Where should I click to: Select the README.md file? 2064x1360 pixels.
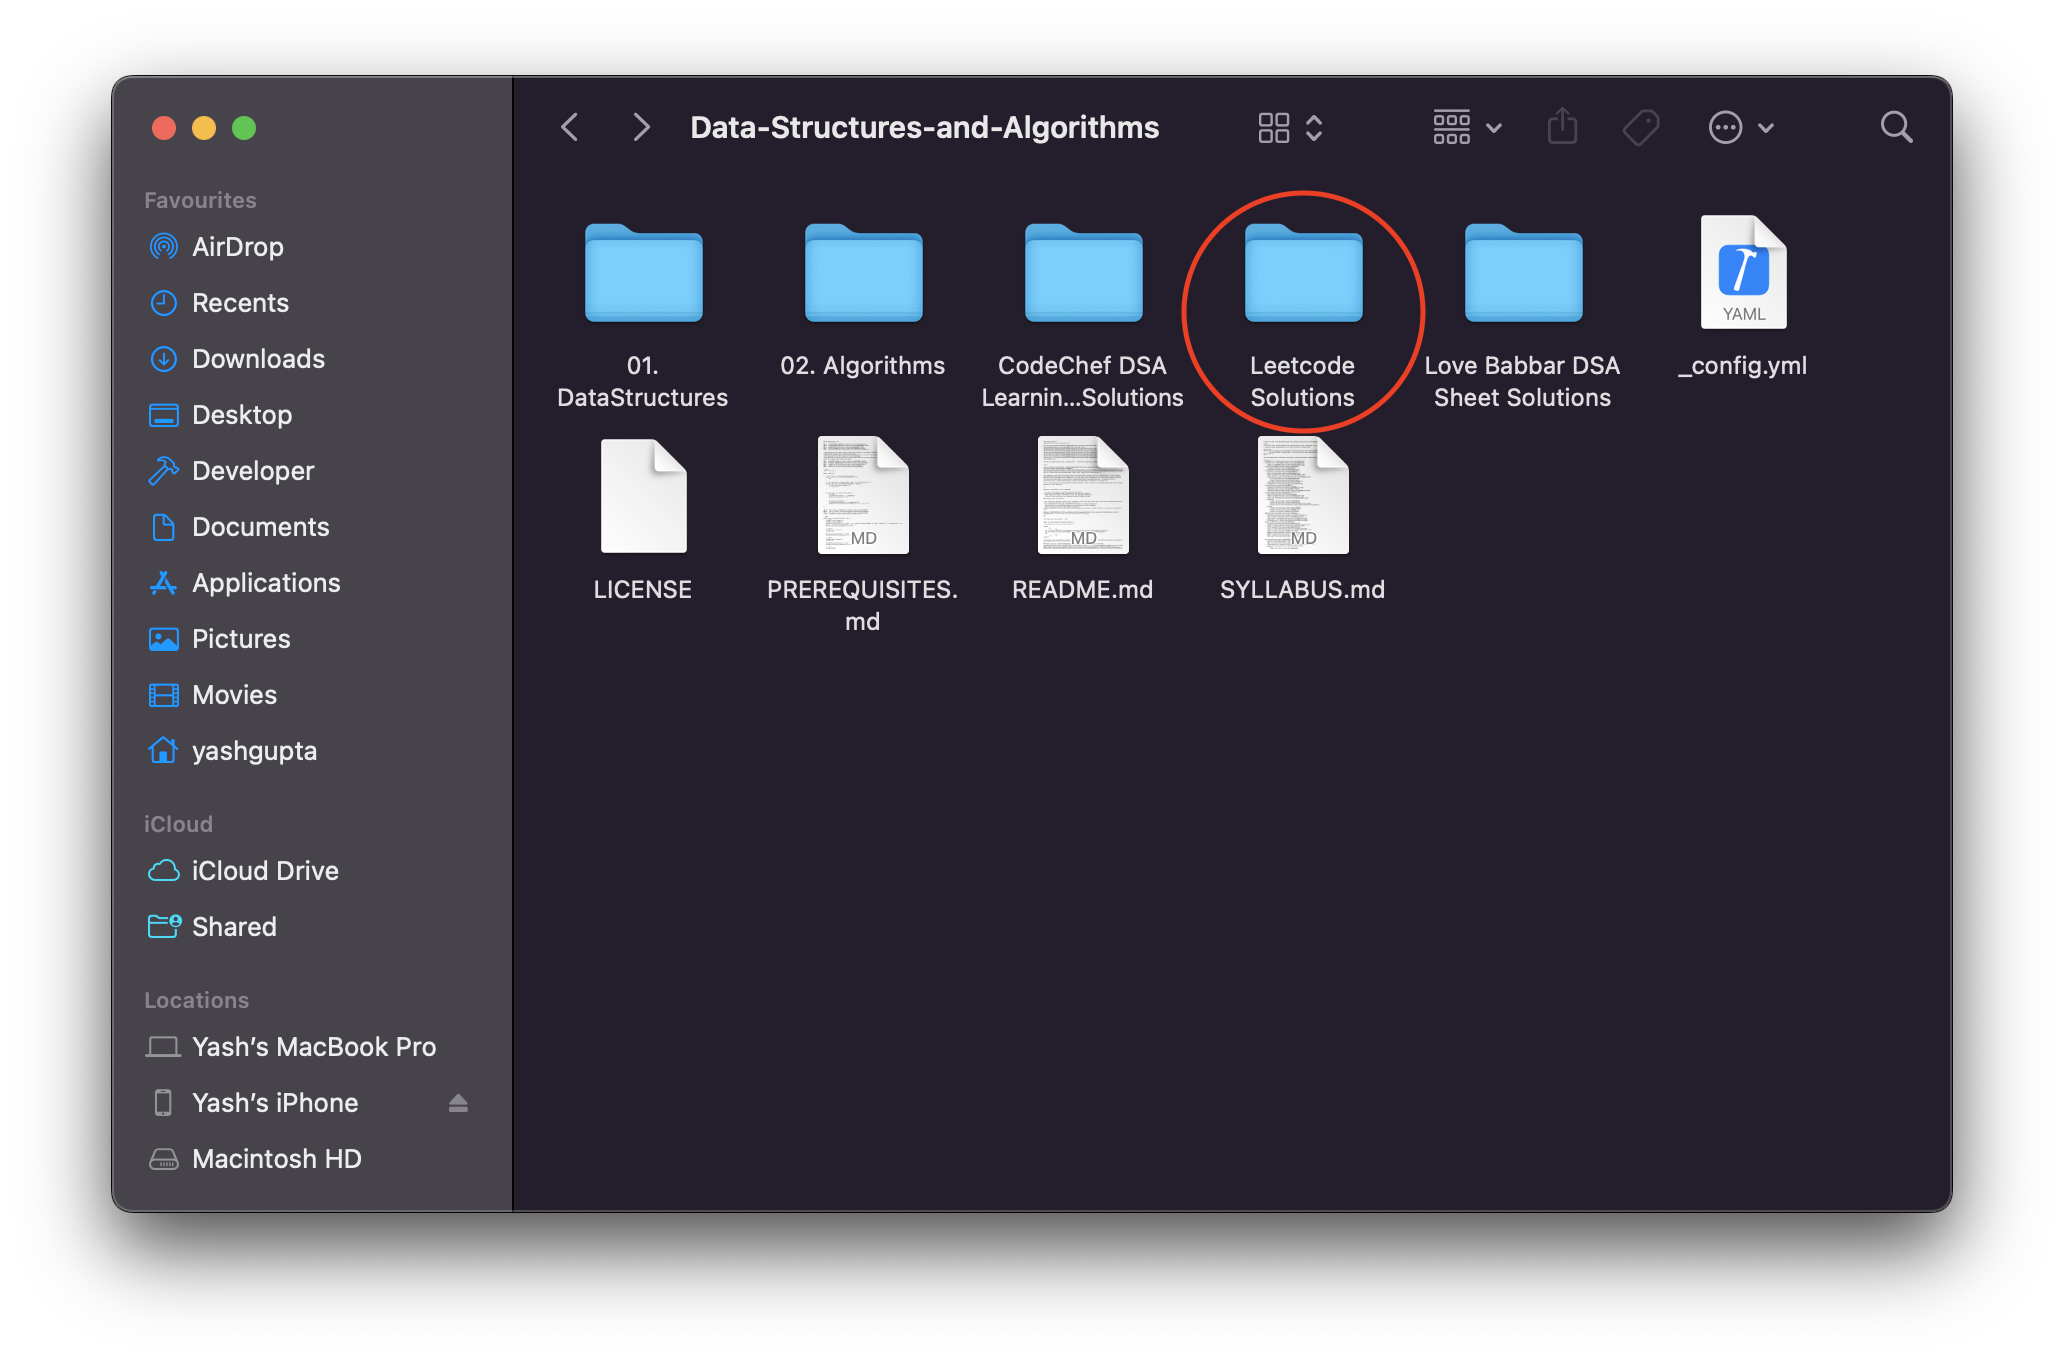click(x=1082, y=497)
